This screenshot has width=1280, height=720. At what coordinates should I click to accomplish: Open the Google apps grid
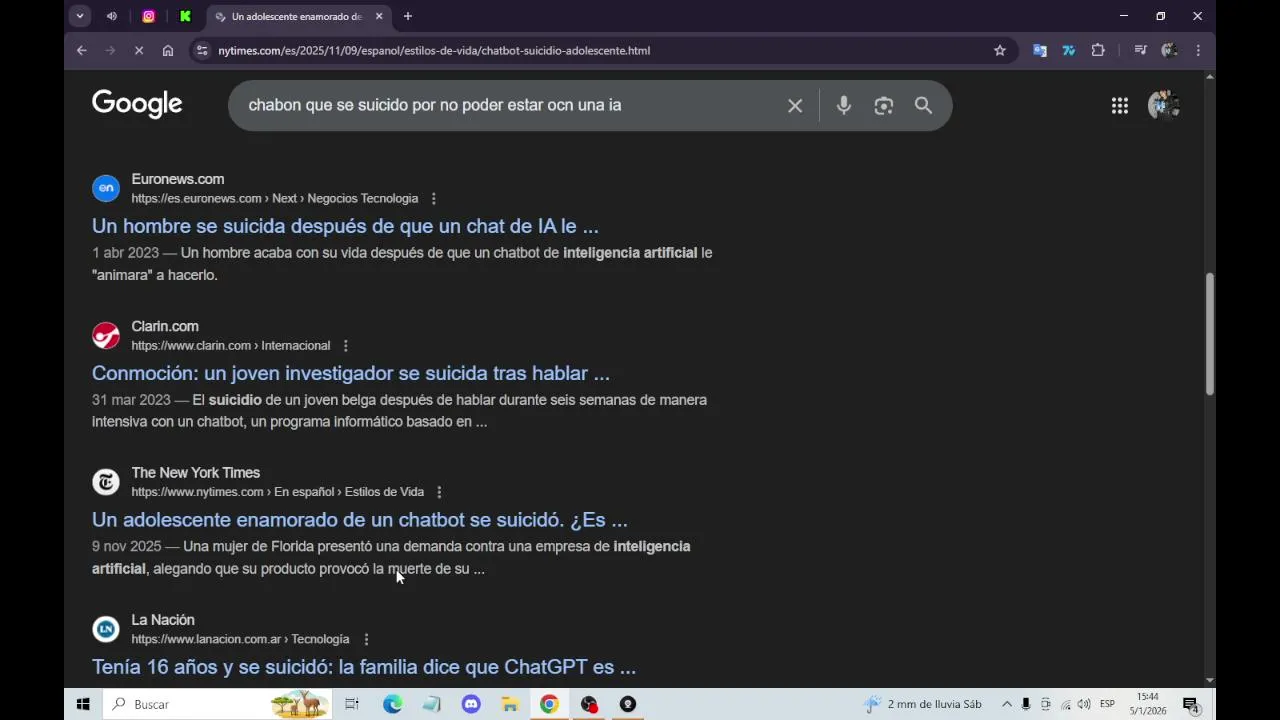coord(1120,105)
